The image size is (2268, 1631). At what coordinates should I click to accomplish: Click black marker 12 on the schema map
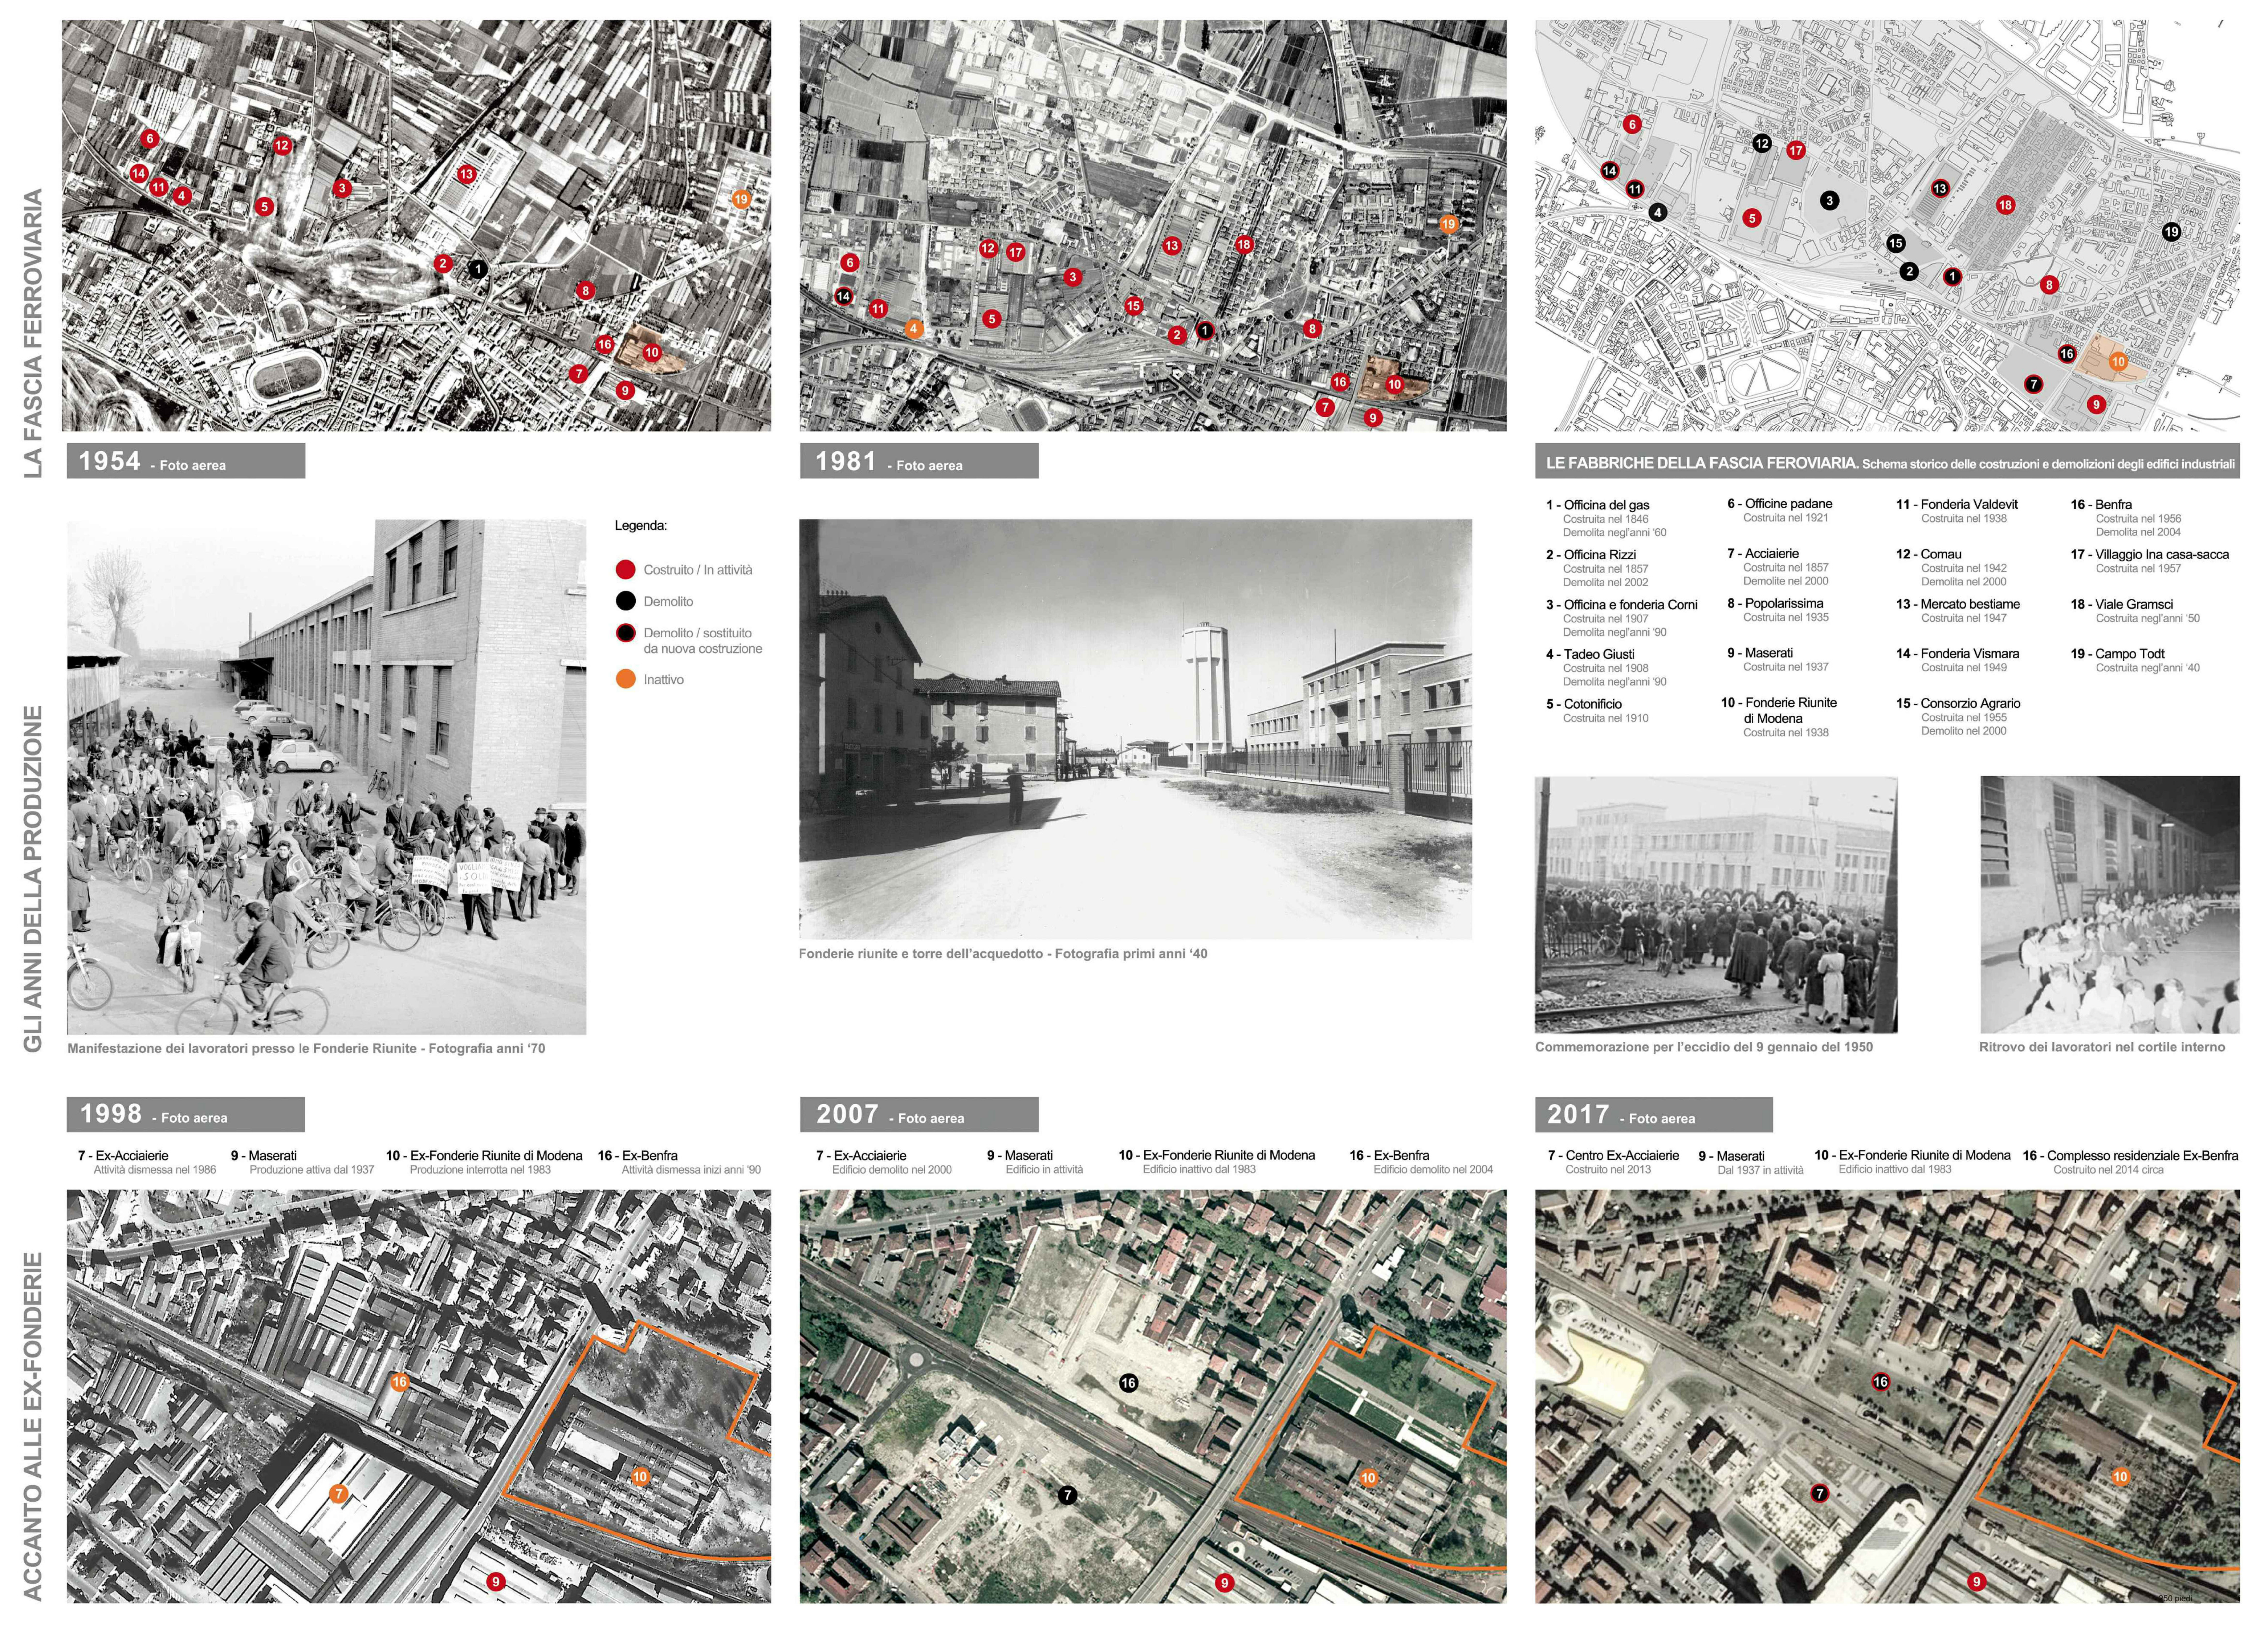click(1762, 144)
